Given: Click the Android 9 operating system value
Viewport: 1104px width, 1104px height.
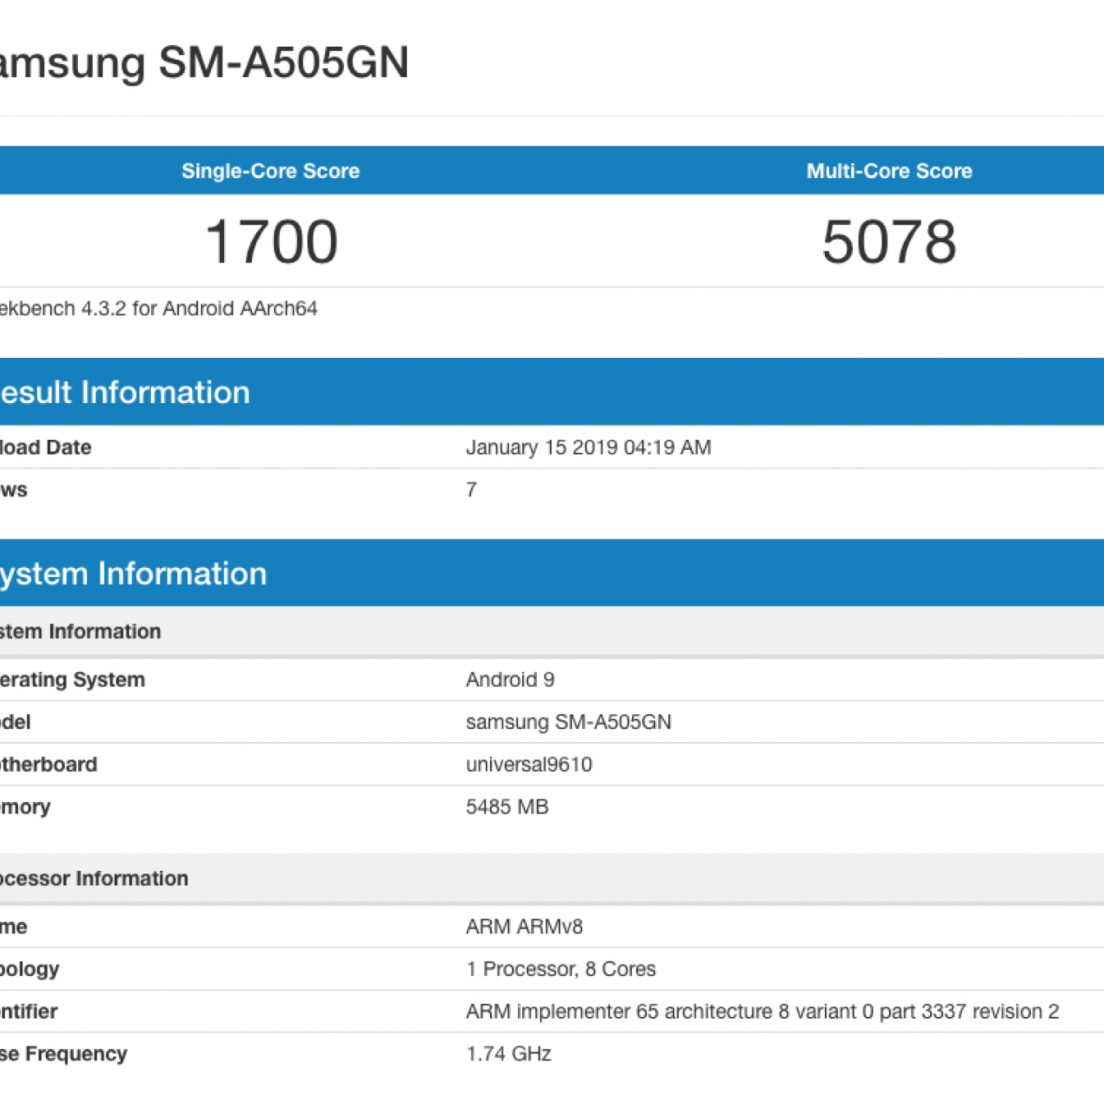Looking at the screenshot, I should [510, 680].
